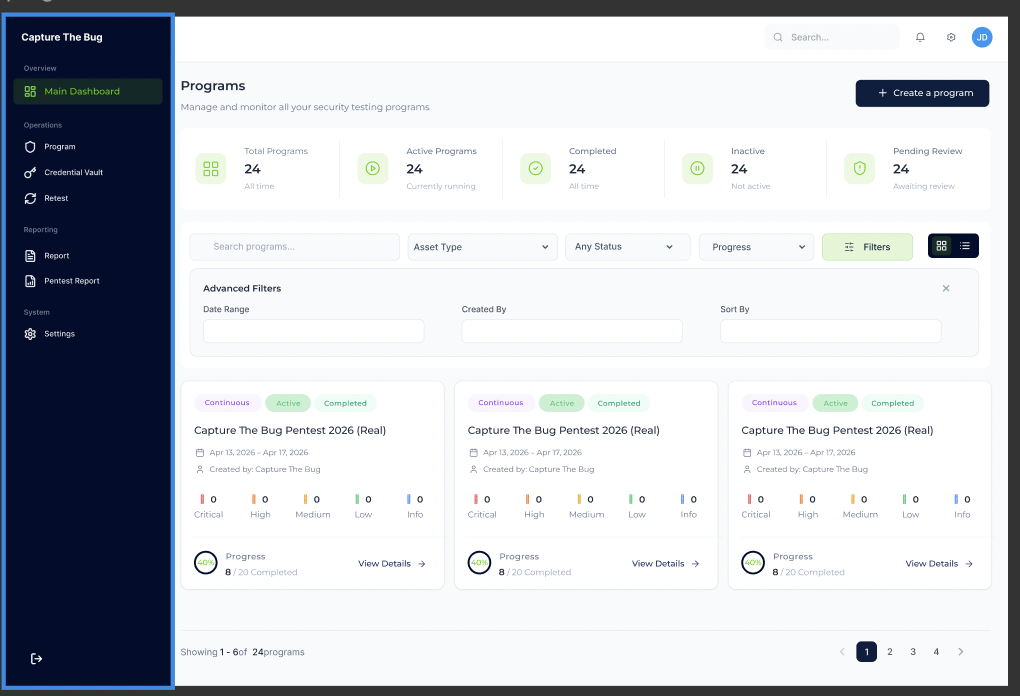The image size is (1020, 696).
Task: Open the header settings gear icon
Action: tap(950, 37)
